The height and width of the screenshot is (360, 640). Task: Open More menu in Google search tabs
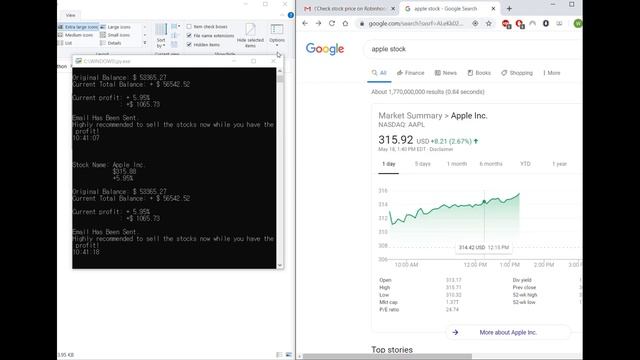[551, 73]
